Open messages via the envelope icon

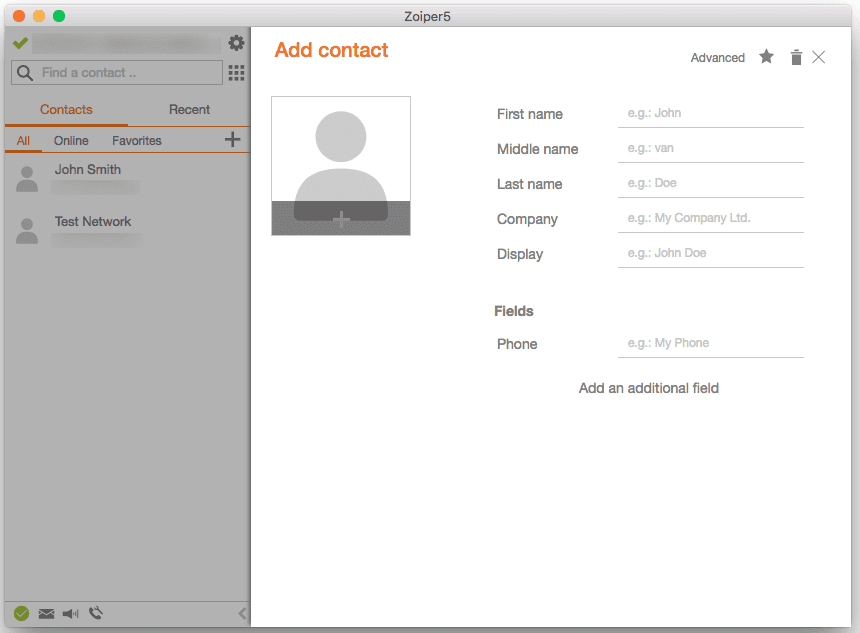pos(46,613)
